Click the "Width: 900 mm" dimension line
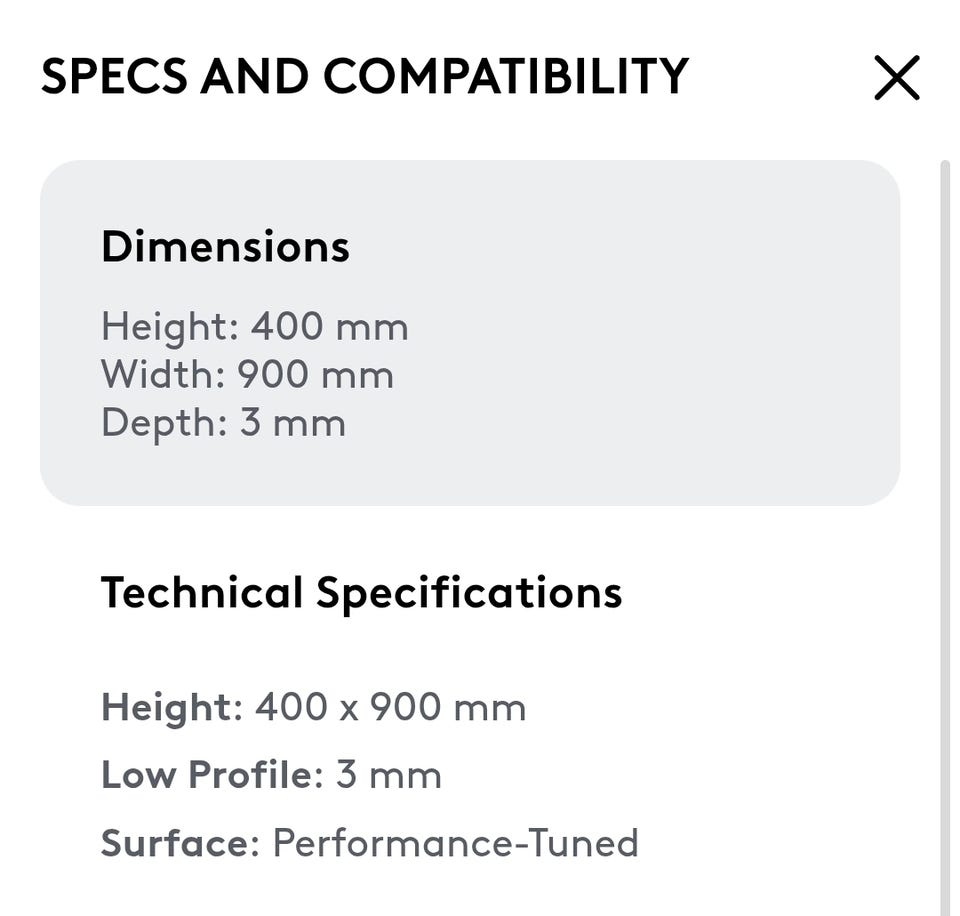 pos(247,375)
